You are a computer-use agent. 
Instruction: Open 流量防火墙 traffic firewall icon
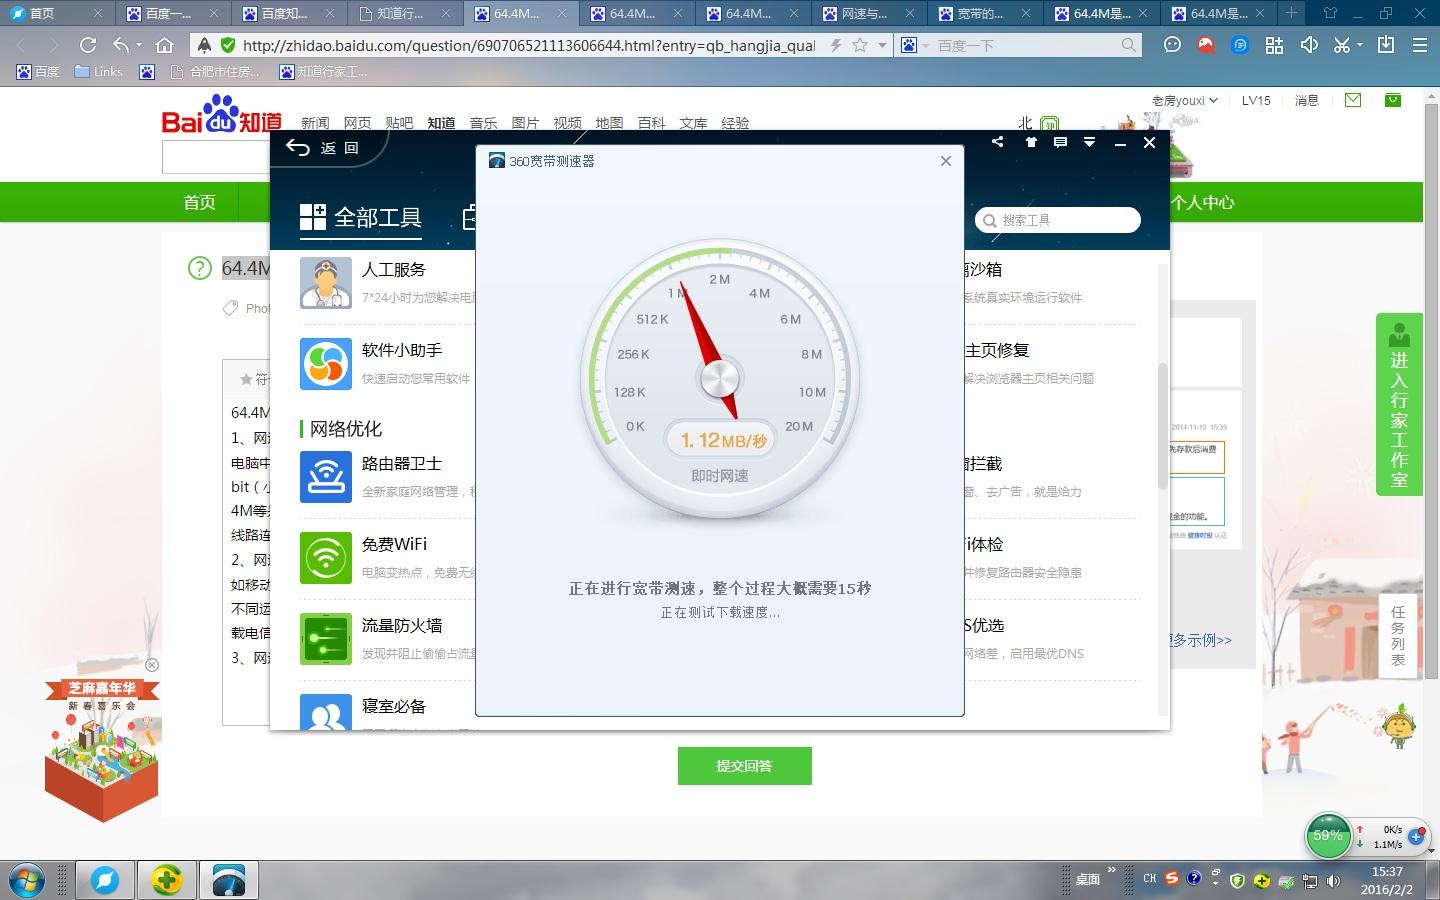pos(326,638)
